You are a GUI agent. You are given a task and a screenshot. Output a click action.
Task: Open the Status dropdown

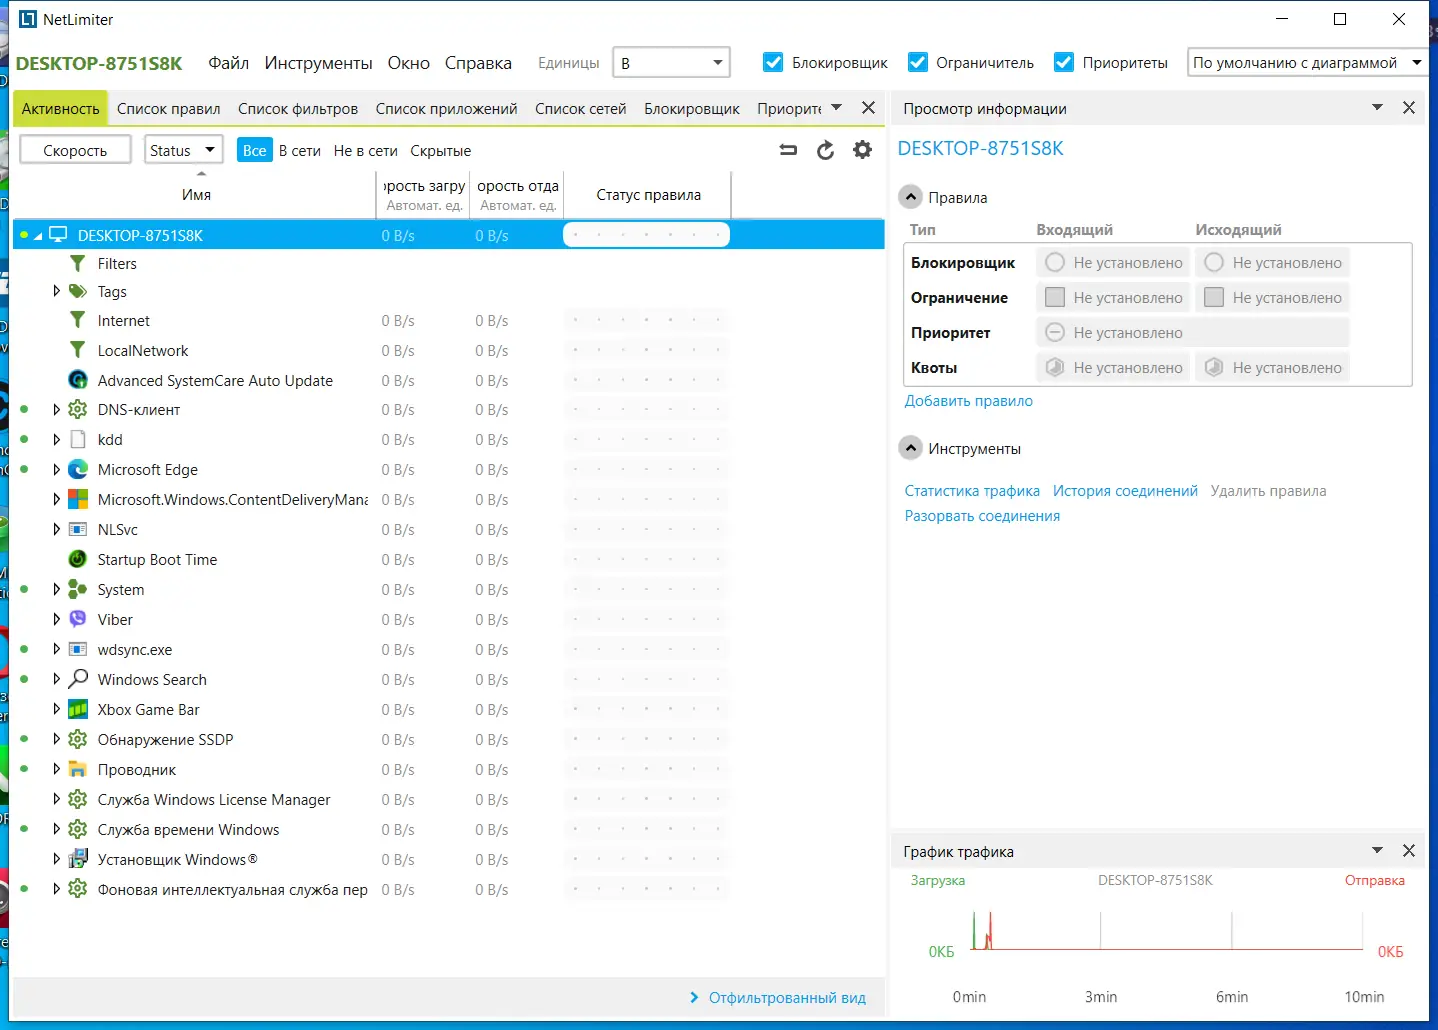pyautogui.click(x=183, y=150)
